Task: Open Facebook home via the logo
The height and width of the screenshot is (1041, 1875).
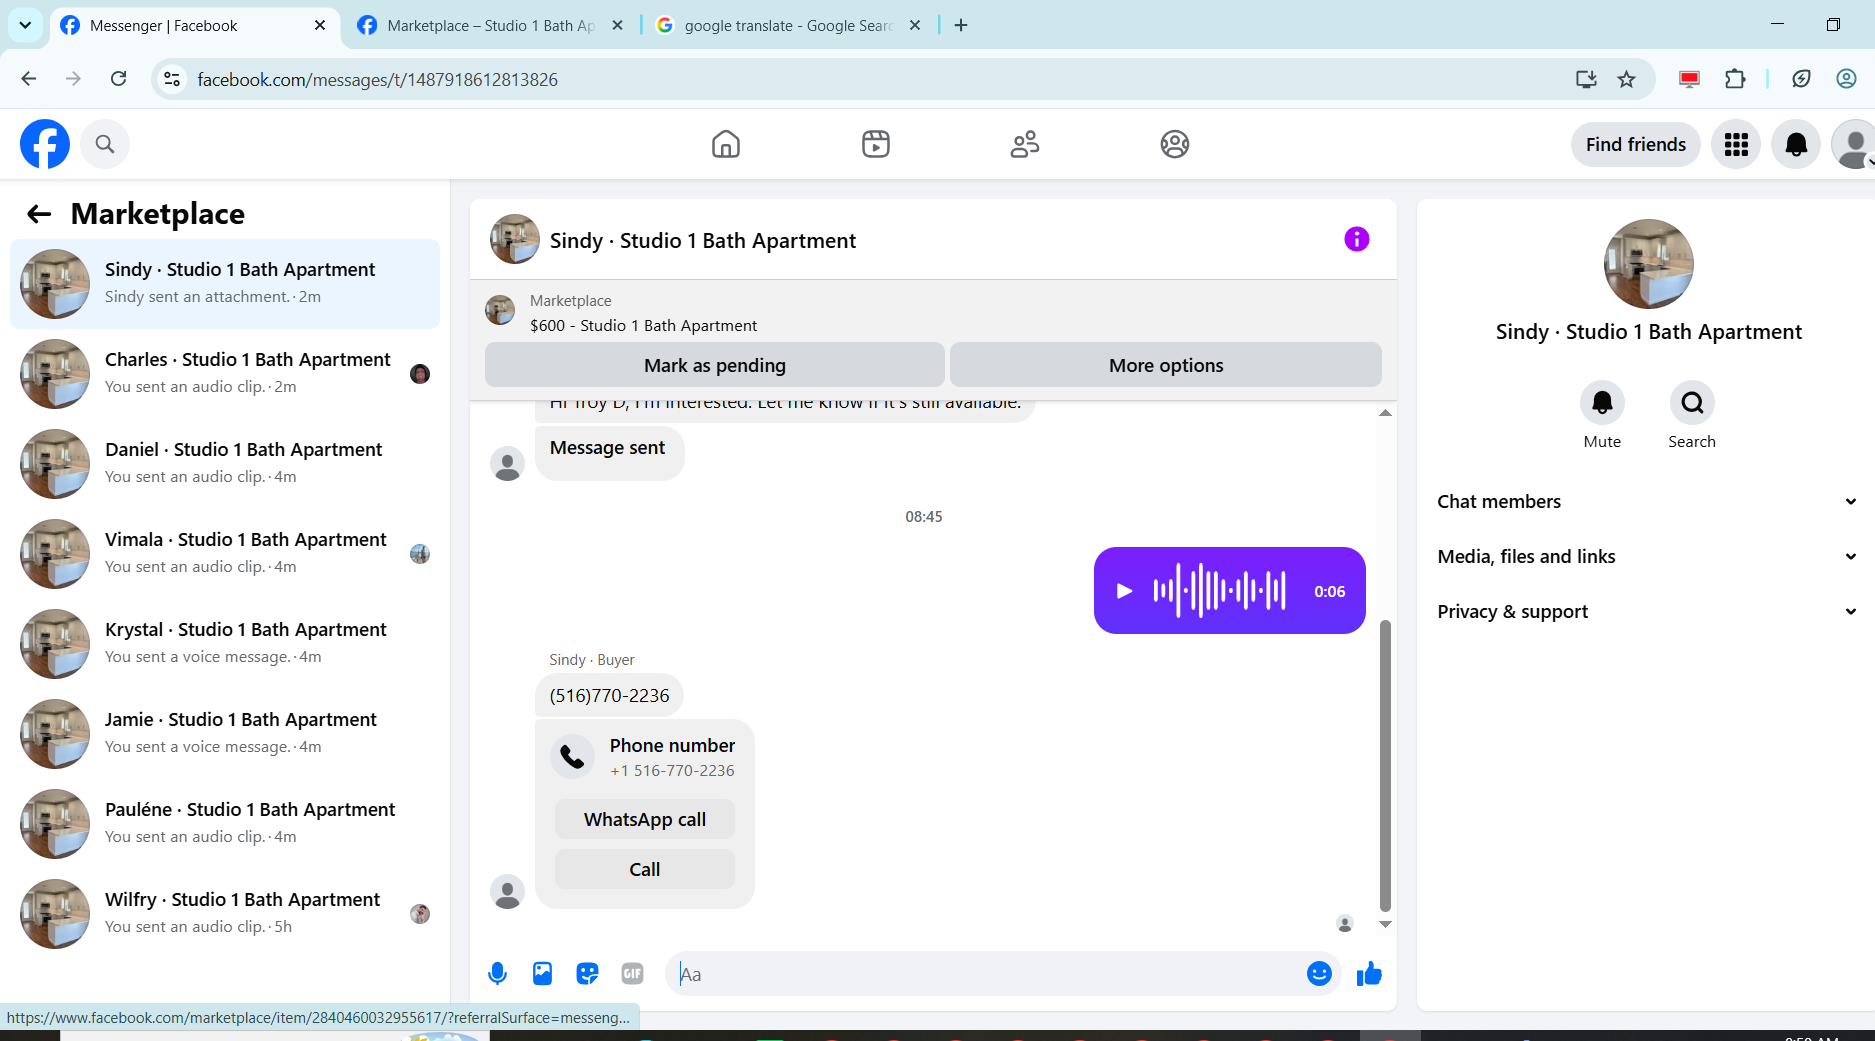Action: pos(45,144)
